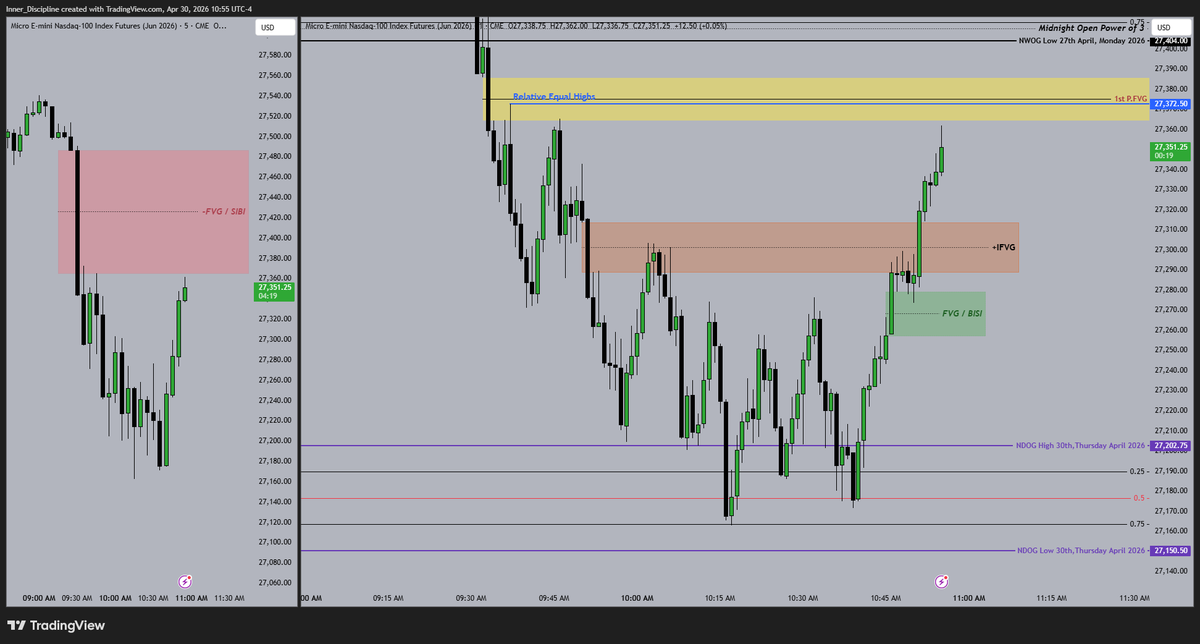
Task: Click the purple 27,202.75 price label
Action: coord(1169,446)
